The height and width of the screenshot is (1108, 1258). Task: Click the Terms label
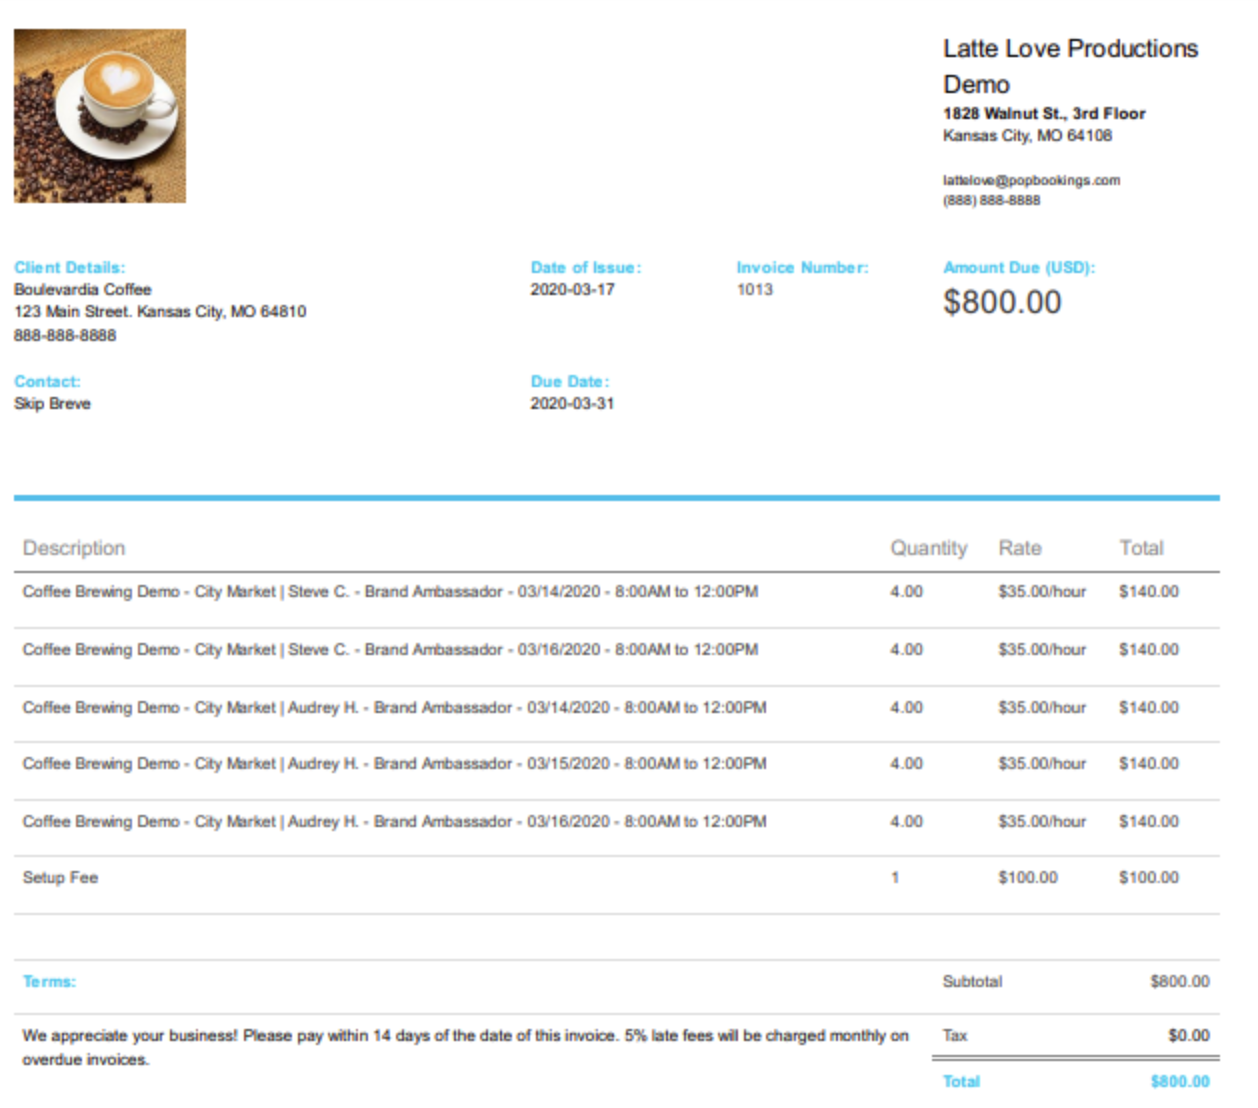click(49, 982)
